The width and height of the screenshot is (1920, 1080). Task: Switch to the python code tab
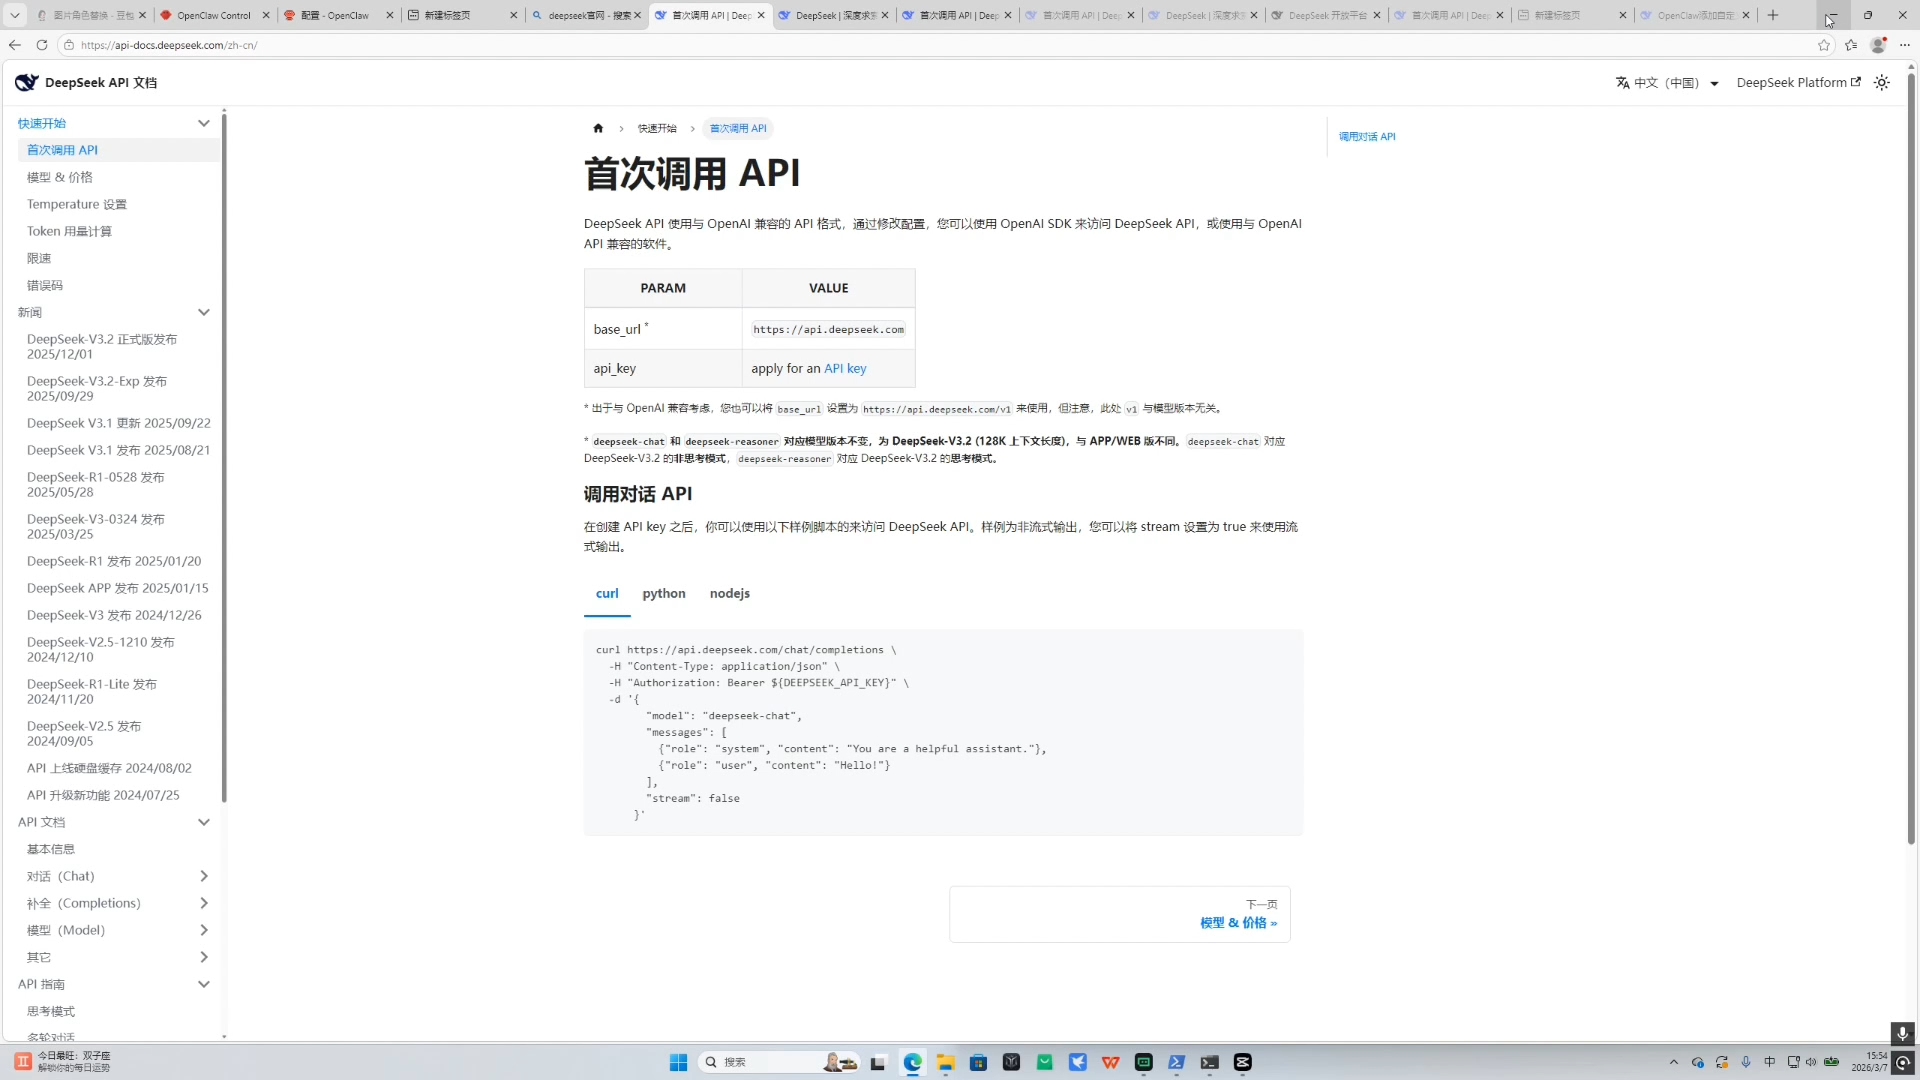(x=663, y=593)
